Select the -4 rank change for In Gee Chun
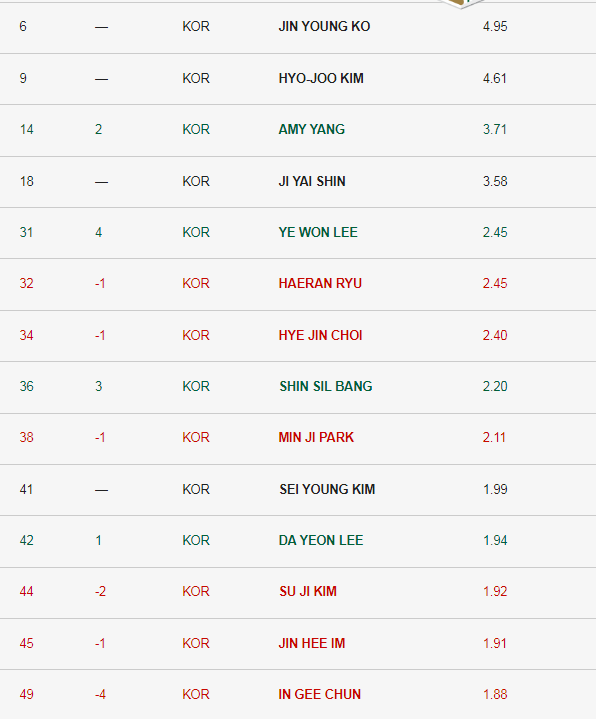 click(x=100, y=694)
